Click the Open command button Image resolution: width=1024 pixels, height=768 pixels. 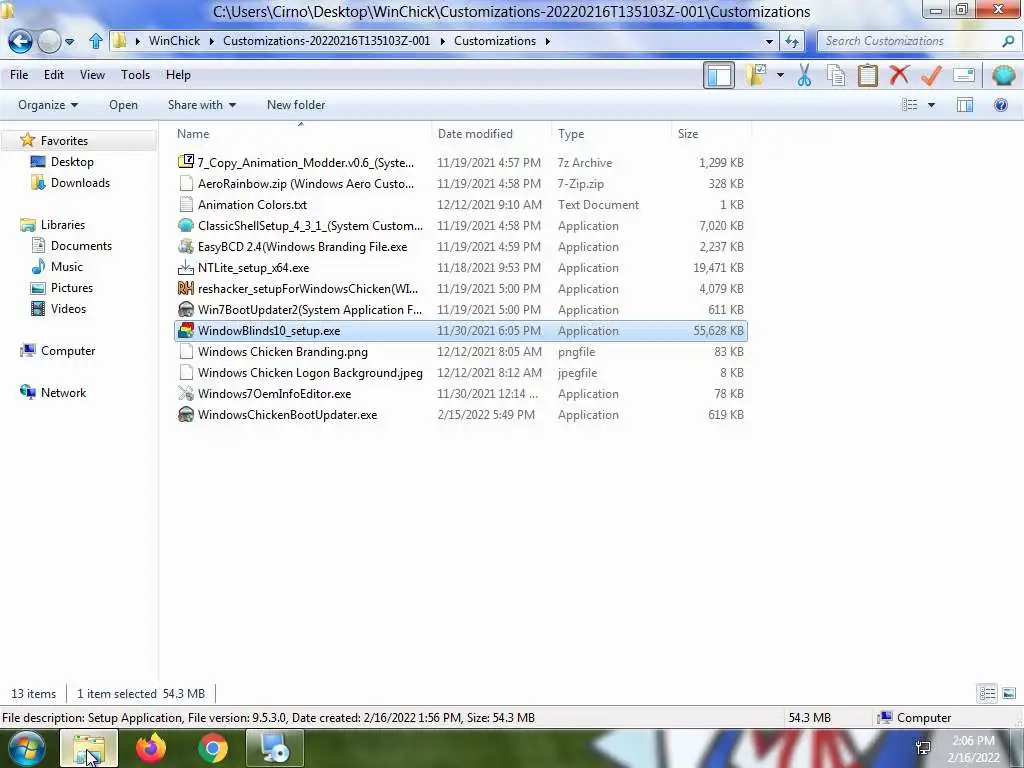(123, 105)
